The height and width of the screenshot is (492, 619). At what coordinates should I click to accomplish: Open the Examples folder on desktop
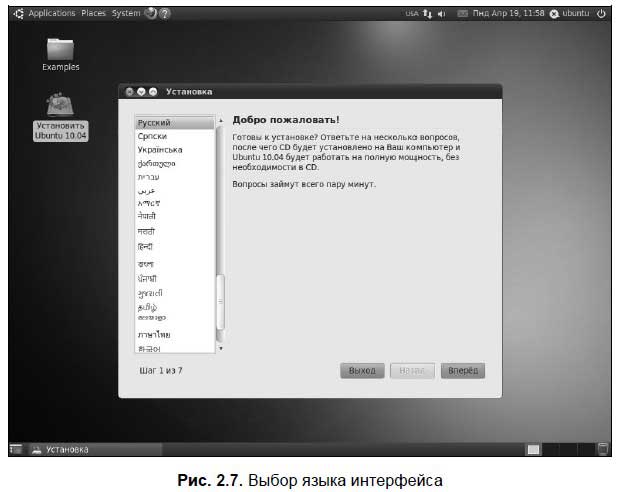coord(60,50)
